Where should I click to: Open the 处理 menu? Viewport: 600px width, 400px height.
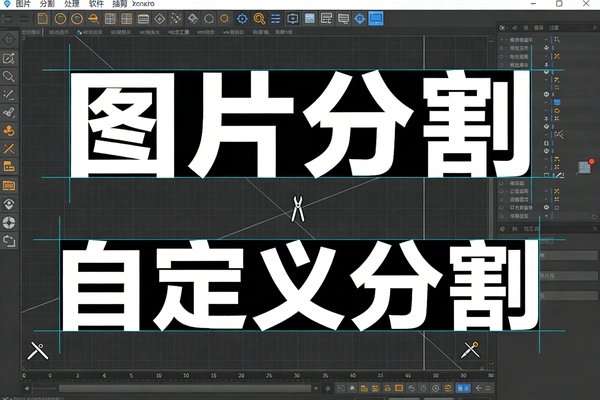tap(72, 5)
